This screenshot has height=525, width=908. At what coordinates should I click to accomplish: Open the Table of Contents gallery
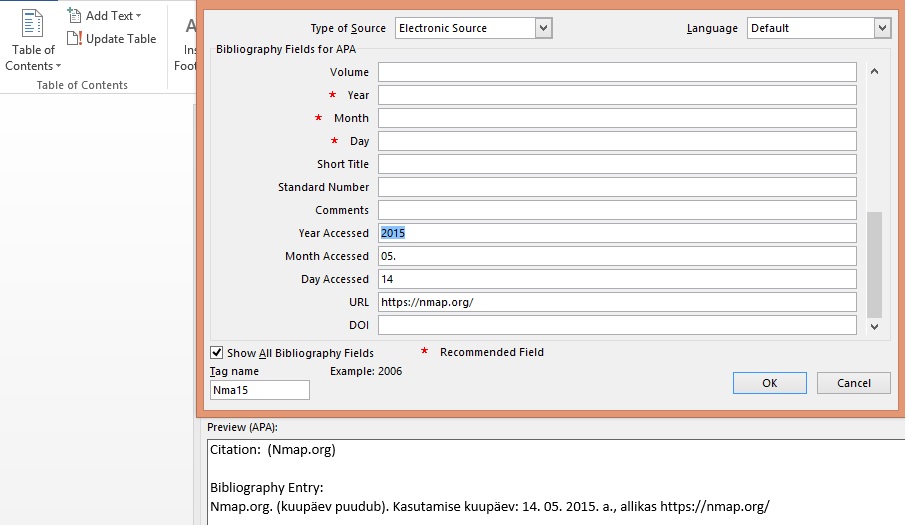32,41
